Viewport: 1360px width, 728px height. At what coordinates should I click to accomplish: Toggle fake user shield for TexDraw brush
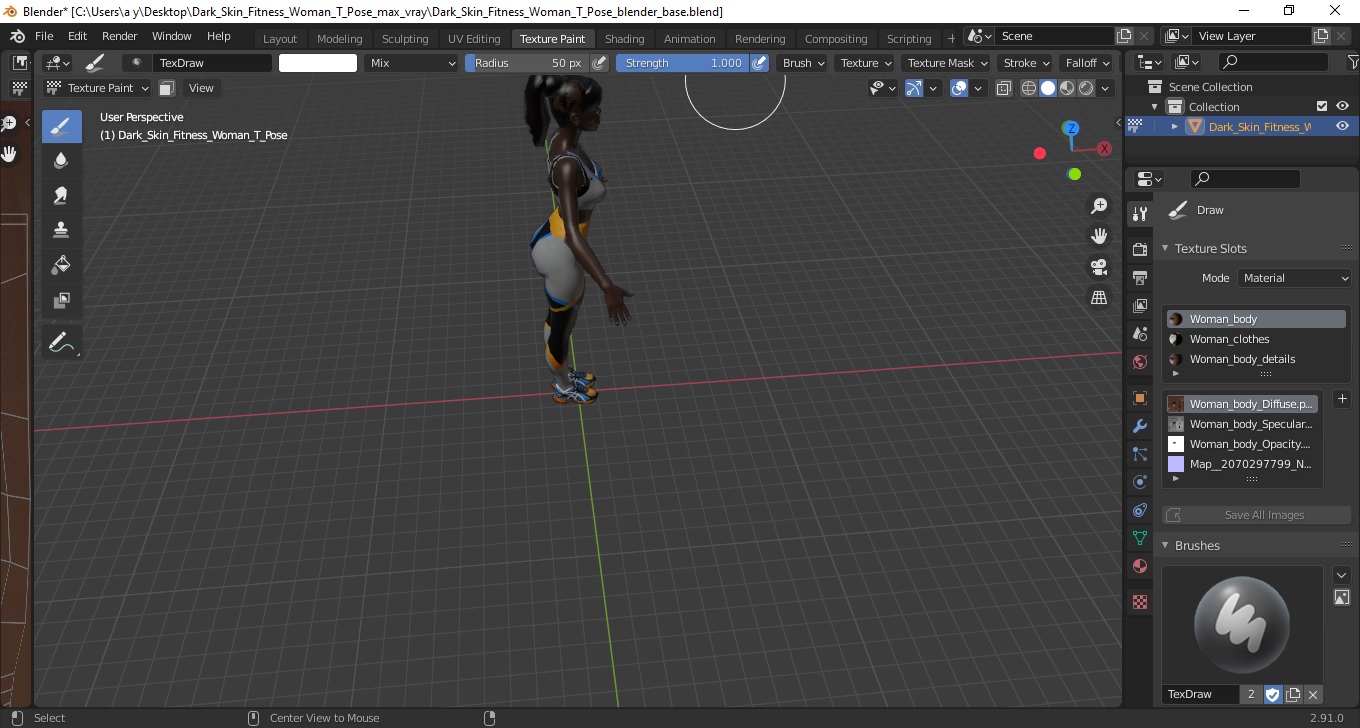1273,694
